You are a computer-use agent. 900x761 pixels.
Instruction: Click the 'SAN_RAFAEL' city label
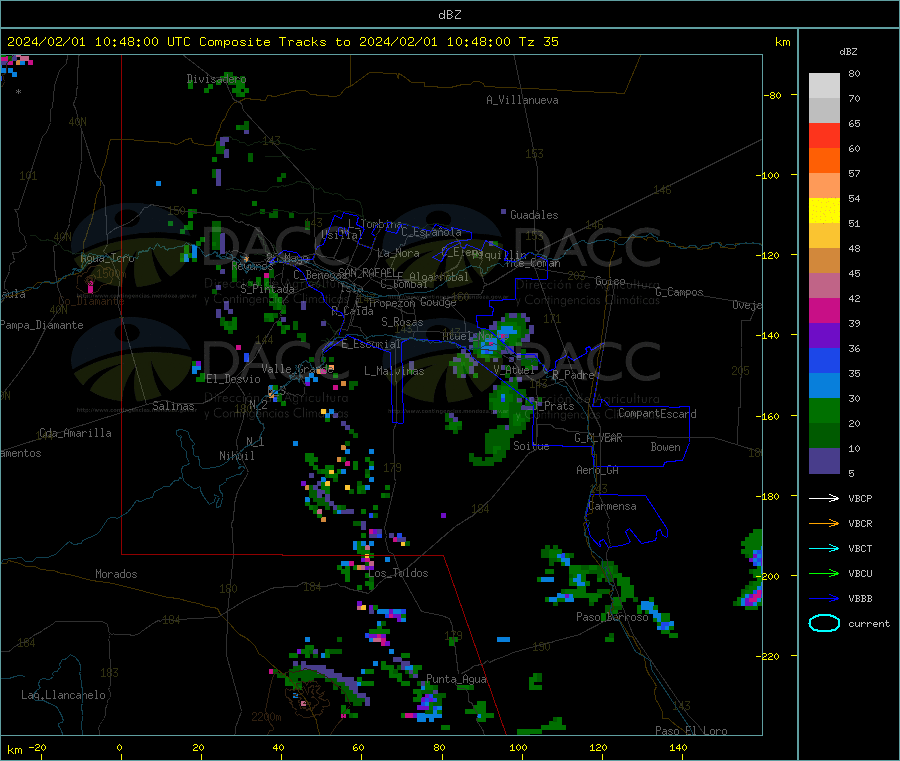[367, 272]
